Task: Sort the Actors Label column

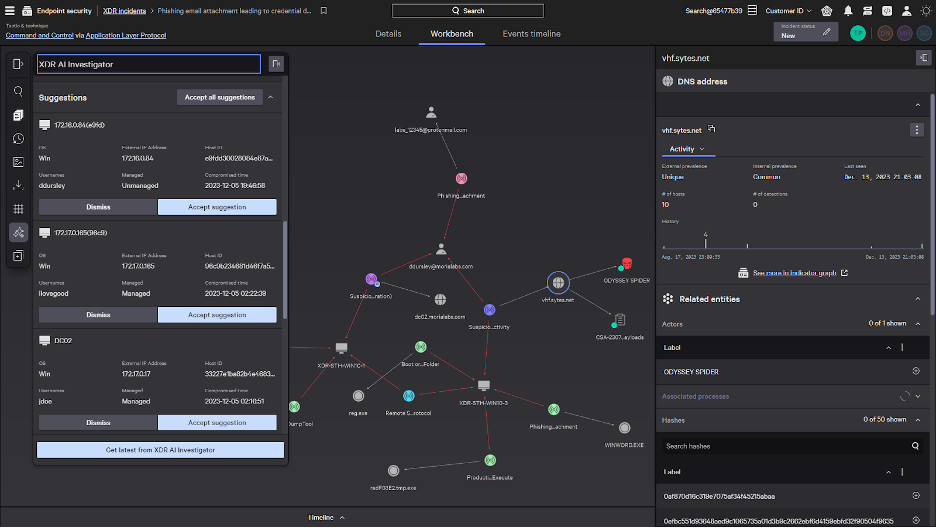Action: tap(888, 348)
